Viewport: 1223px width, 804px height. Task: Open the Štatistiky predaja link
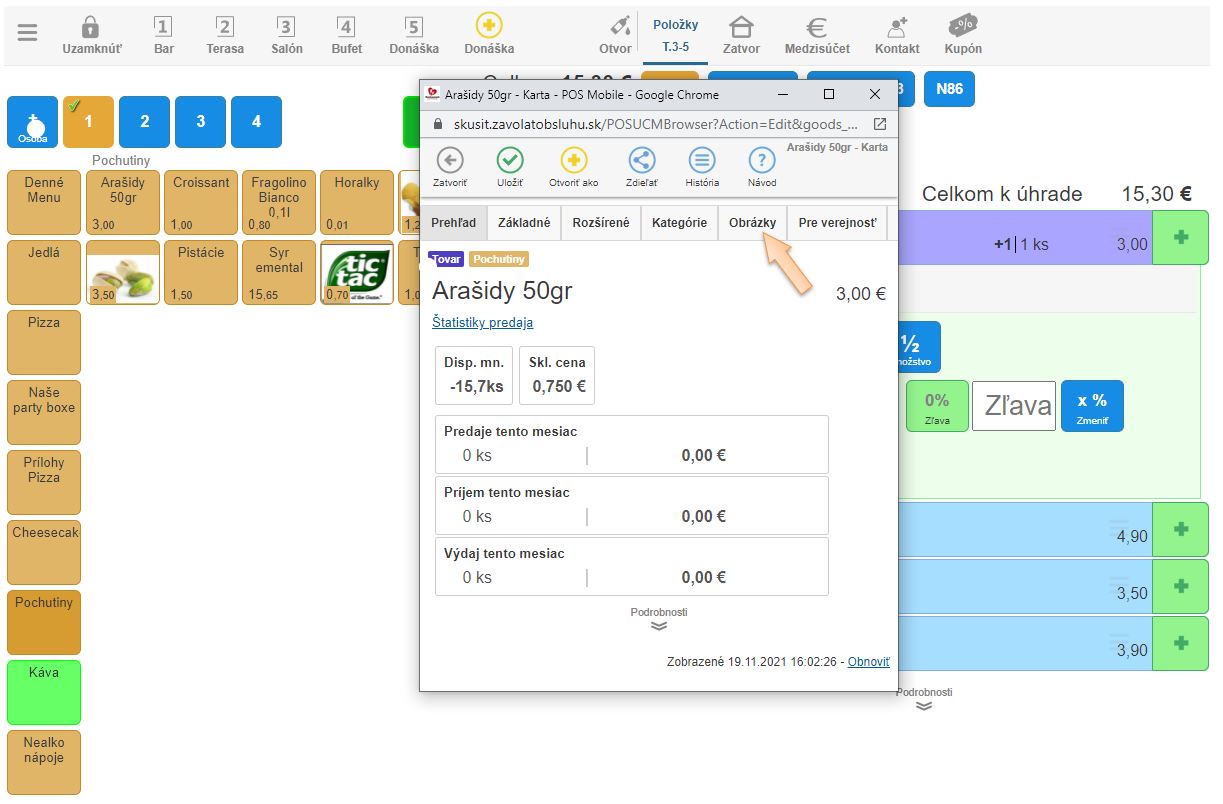tap(482, 322)
